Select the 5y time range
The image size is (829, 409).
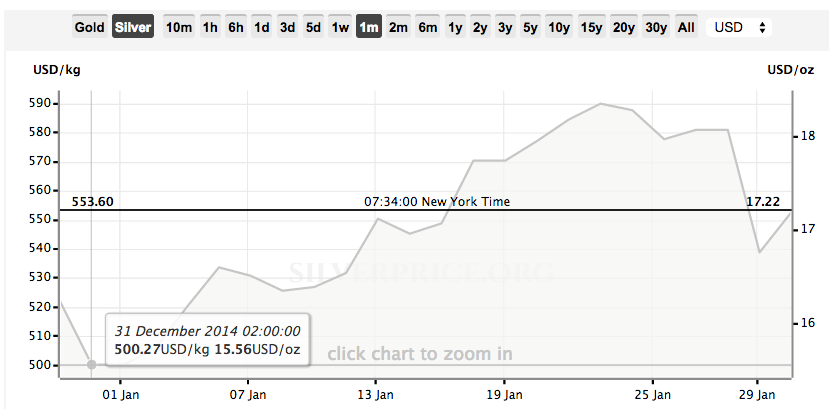[530, 26]
